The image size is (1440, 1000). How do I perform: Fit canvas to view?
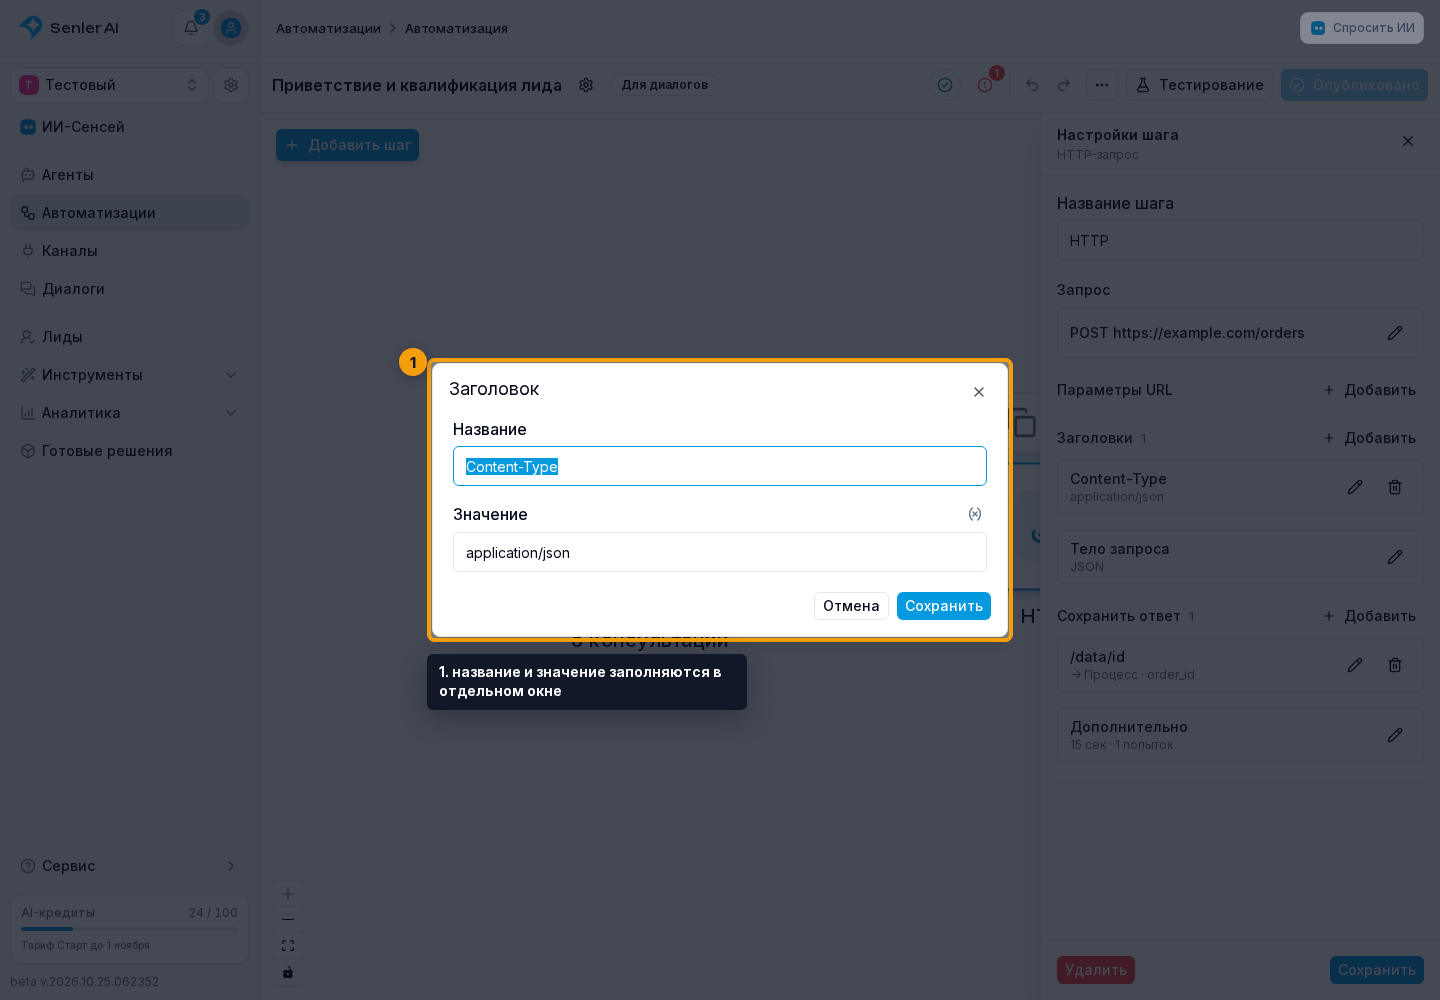click(x=288, y=946)
